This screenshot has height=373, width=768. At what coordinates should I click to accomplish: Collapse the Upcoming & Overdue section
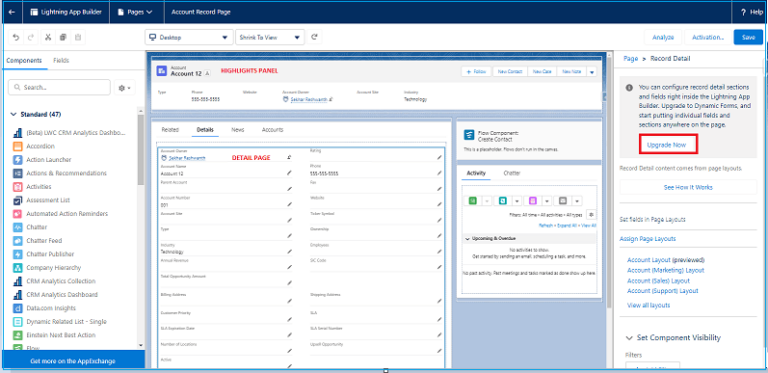coord(467,238)
